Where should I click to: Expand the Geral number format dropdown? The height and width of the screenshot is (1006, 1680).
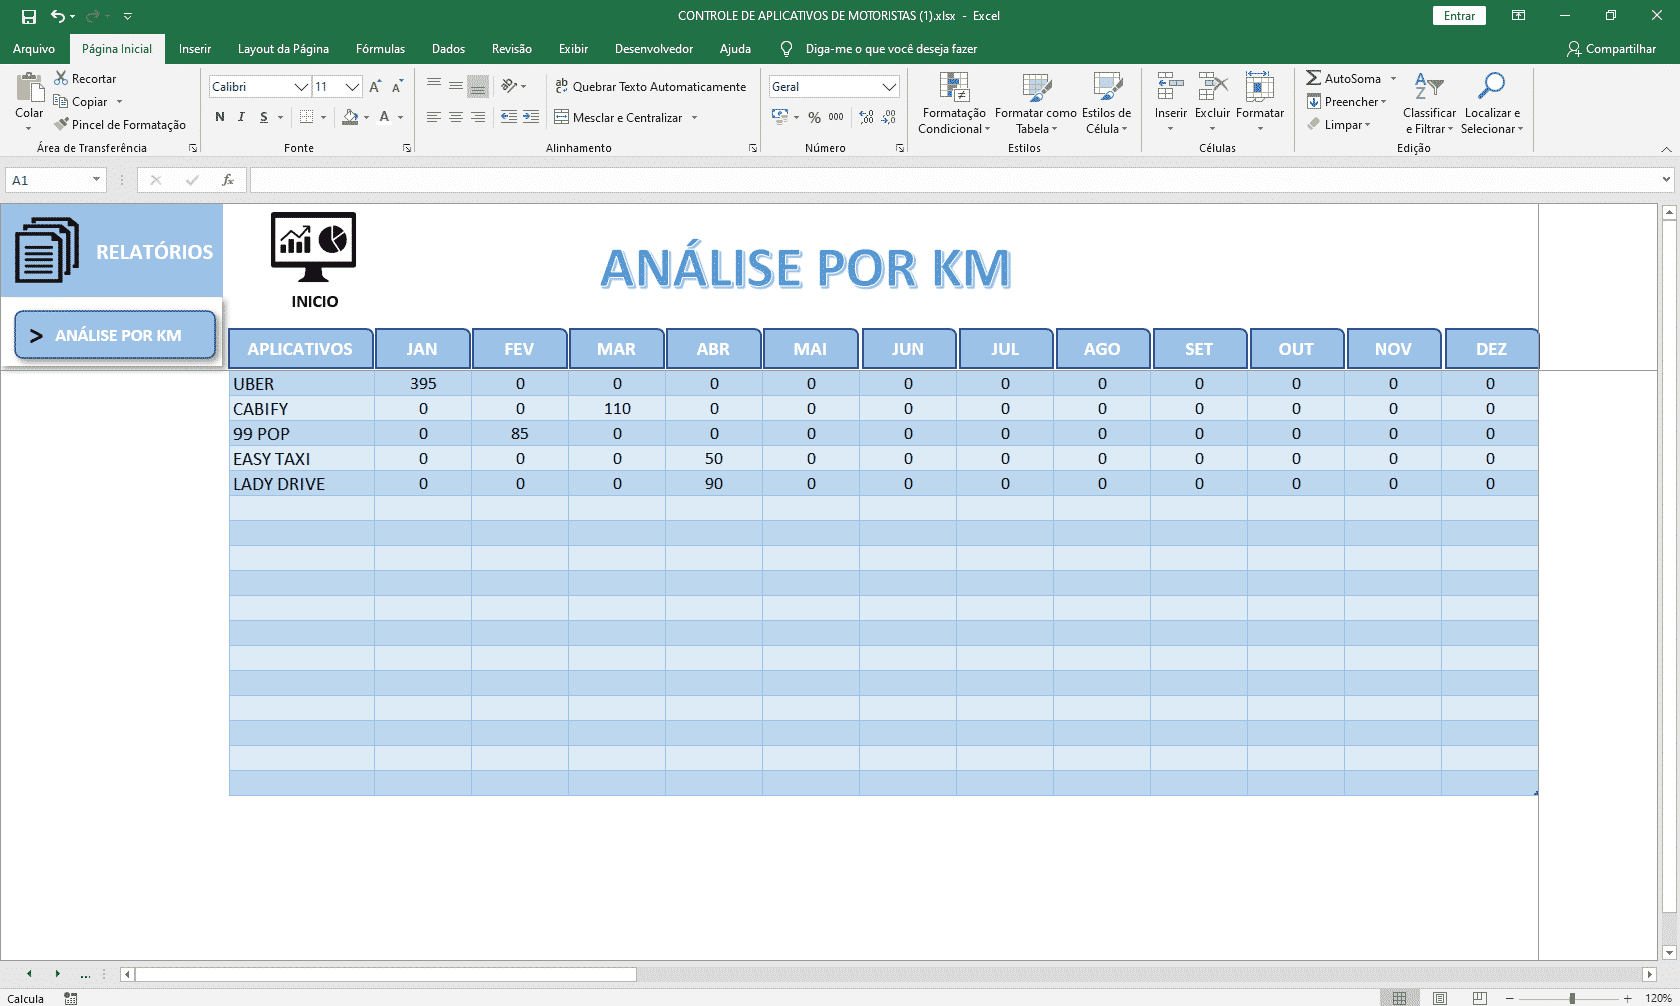tap(889, 87)
